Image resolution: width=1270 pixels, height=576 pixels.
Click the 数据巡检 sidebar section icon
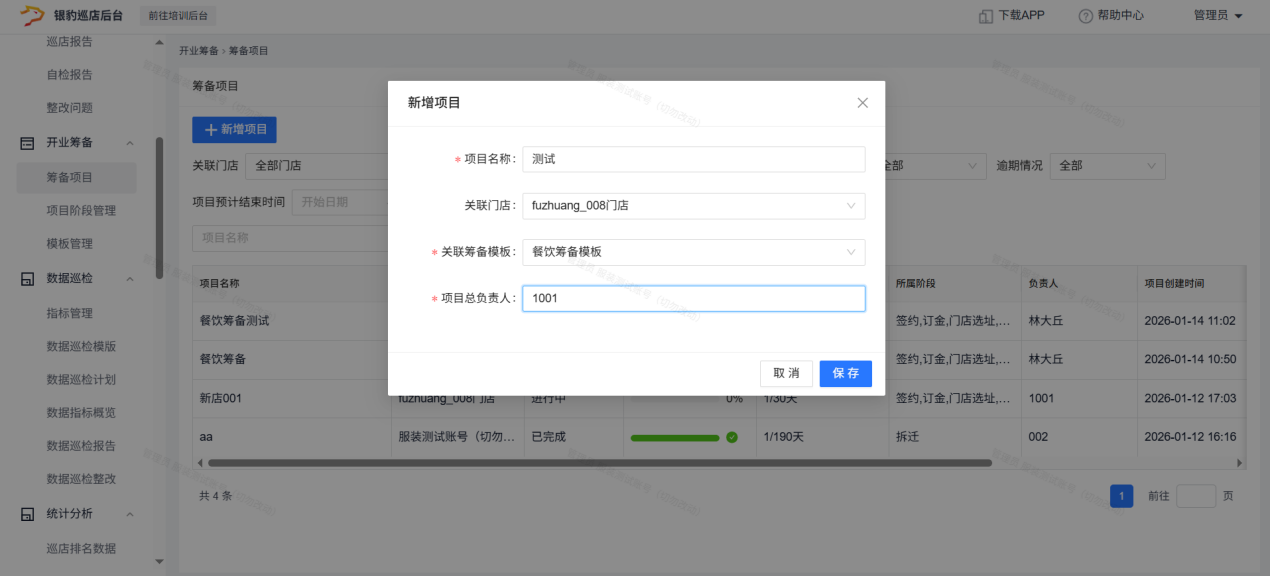pyautogui.click(x=28, y=279)
